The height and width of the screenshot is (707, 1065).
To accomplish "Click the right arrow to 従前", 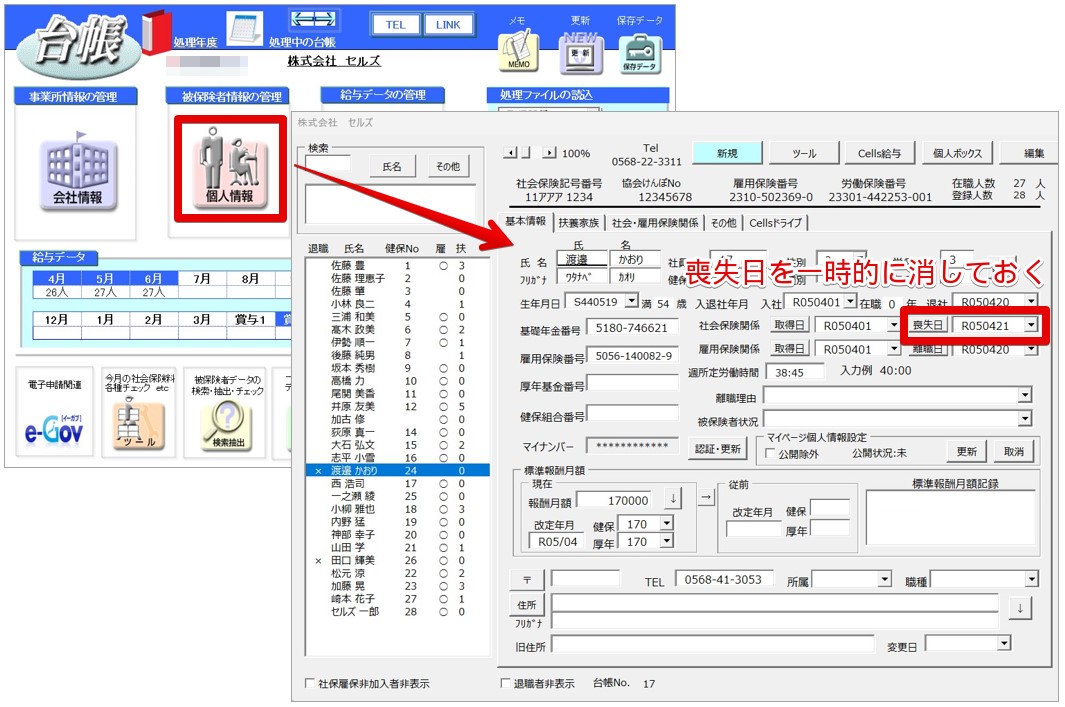I will (706, 497).
